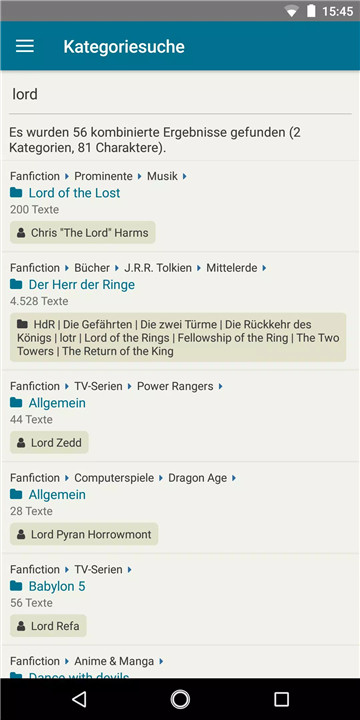Tap the Computerspiele breadcrumb

tap(114, 478)
